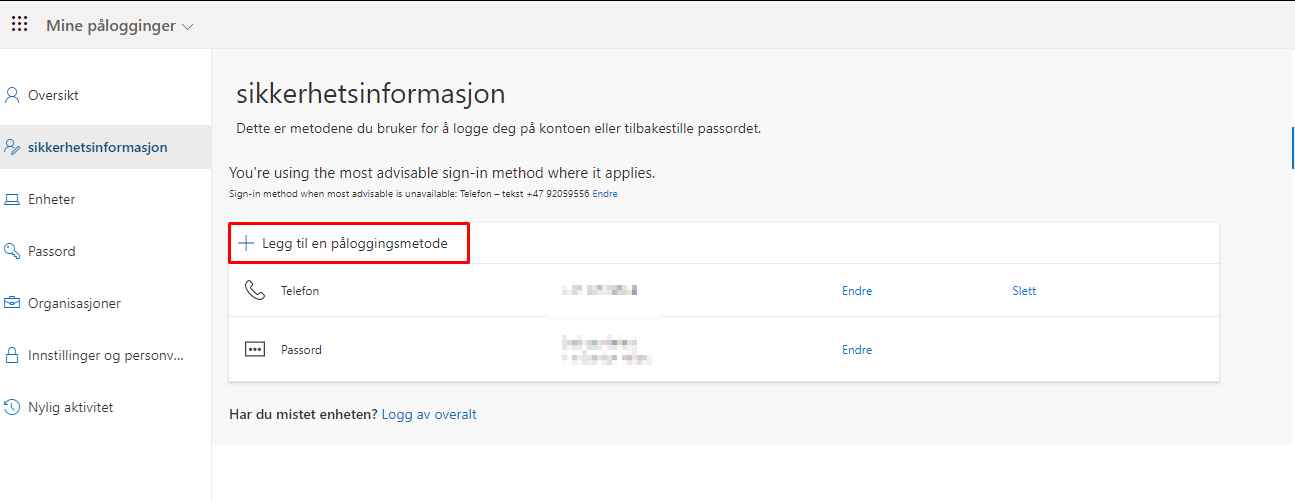Go to Nylig aktivitet page
The height and width of the screenshot is (501, 1295).
point(70,407)
